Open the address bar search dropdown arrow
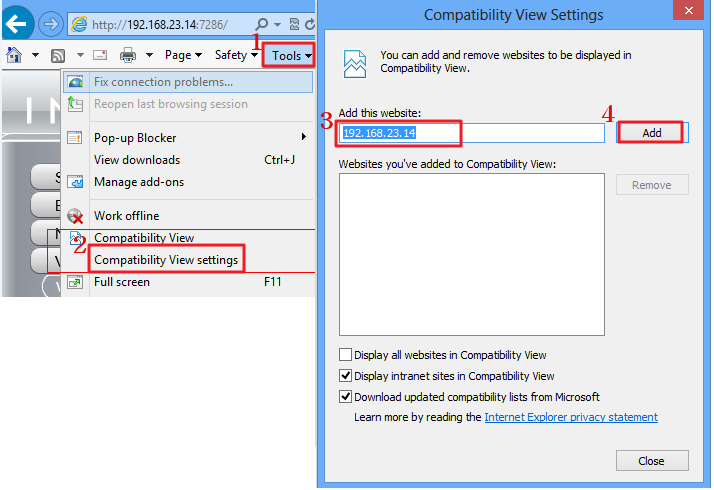 coord(277,25)
